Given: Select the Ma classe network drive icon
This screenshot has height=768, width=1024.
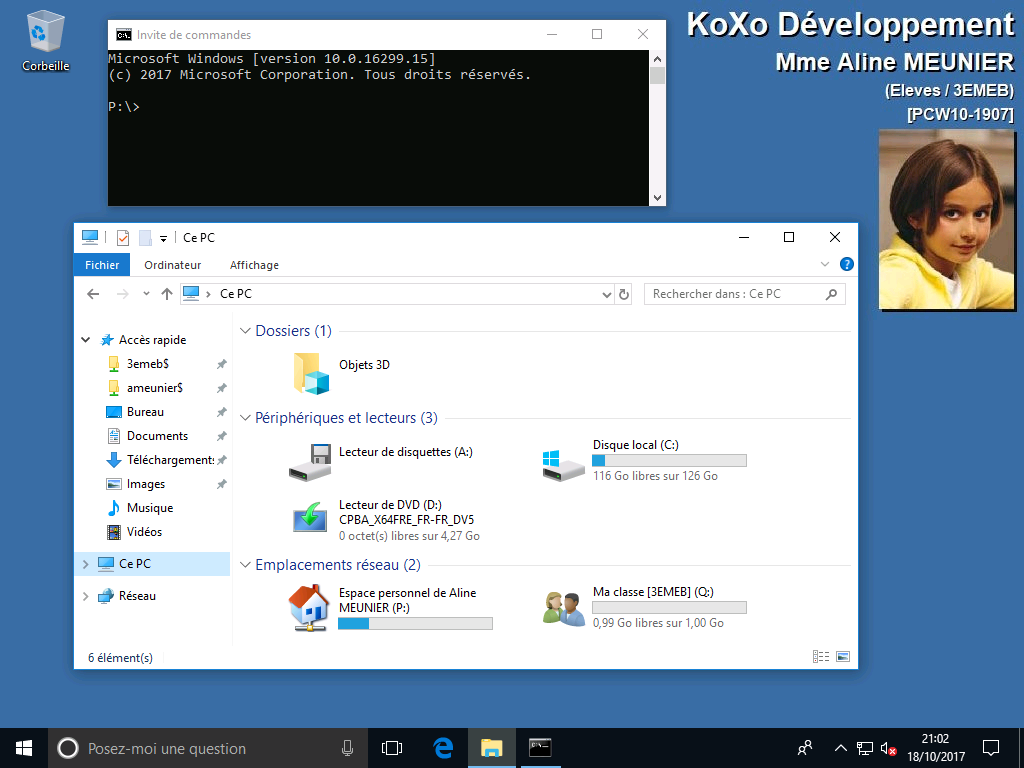Looking at the screenshot, I should tap(563, 609).
